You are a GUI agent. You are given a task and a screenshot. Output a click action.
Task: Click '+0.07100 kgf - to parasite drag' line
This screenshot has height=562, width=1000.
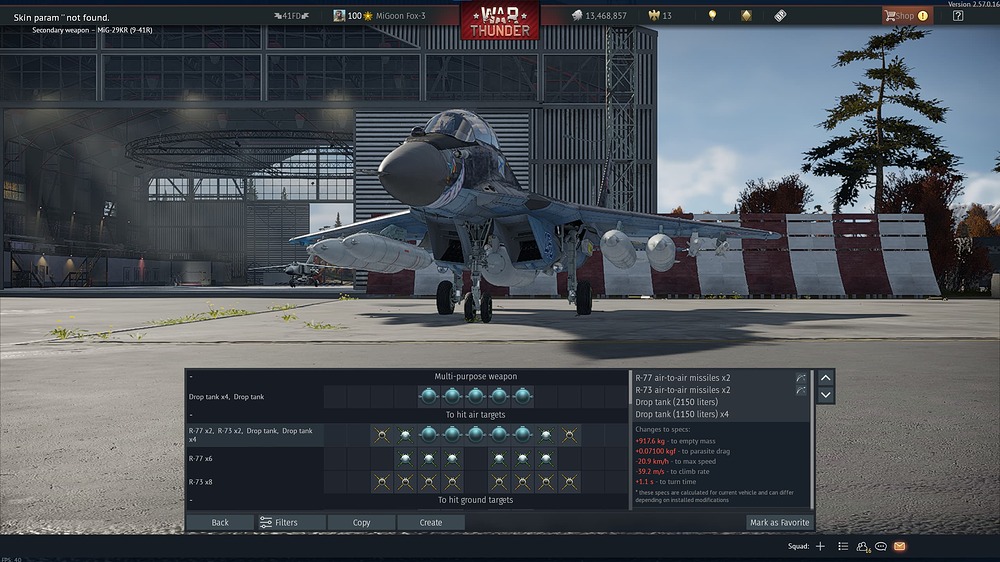pos(682,451)
